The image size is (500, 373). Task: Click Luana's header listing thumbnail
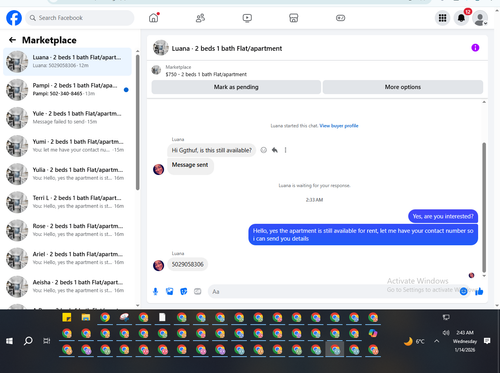click(x=161, y=48)
